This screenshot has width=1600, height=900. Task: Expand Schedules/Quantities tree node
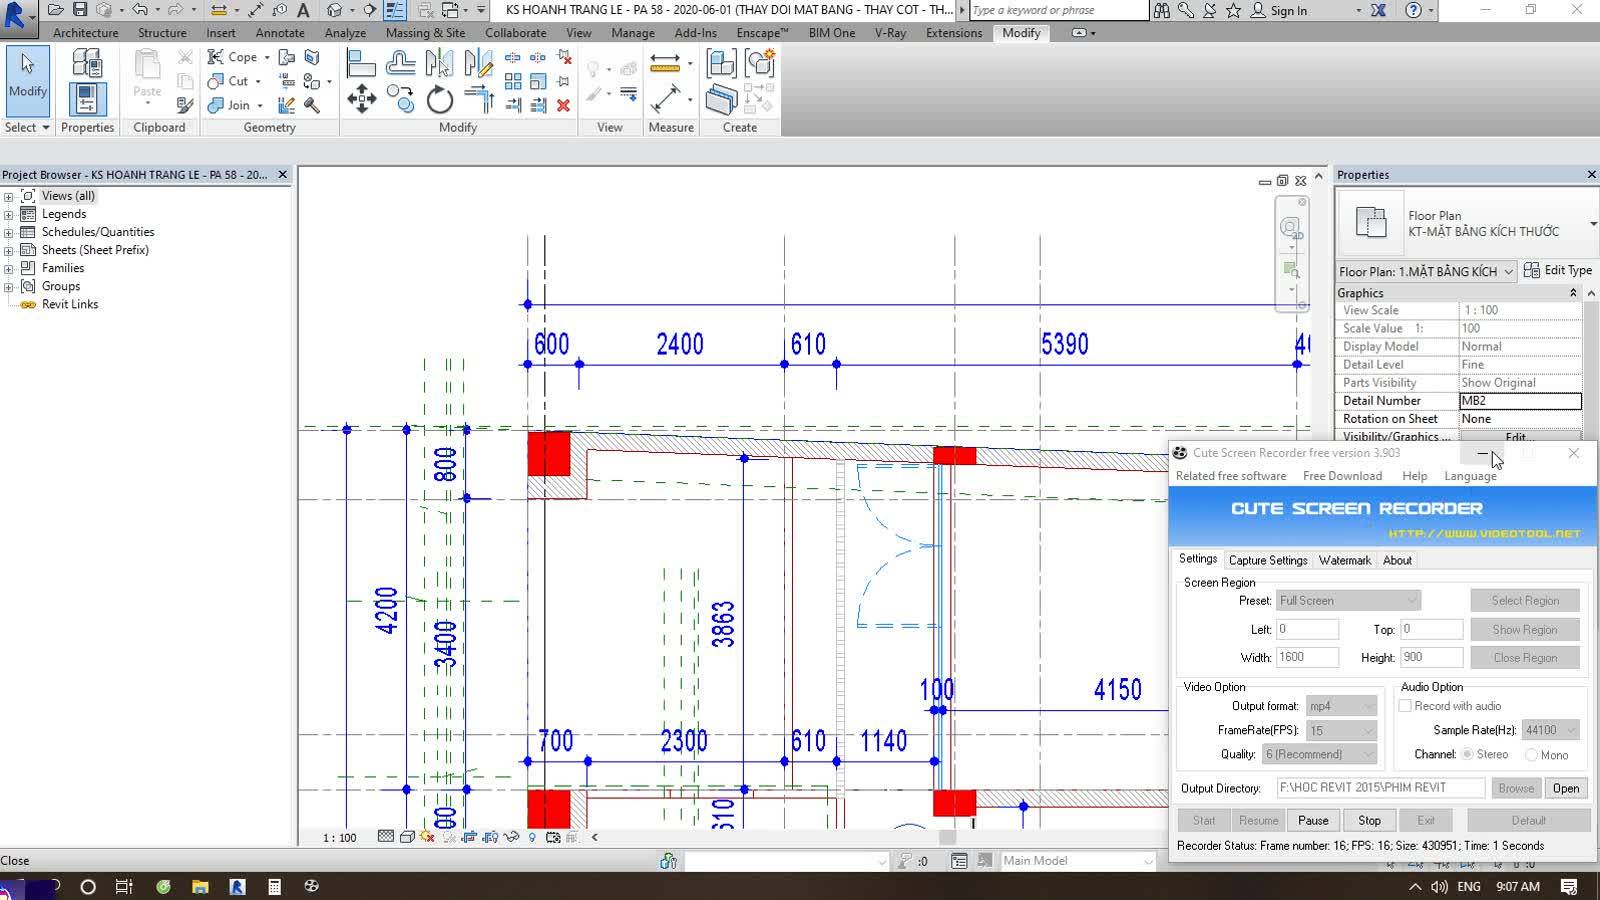9,232
